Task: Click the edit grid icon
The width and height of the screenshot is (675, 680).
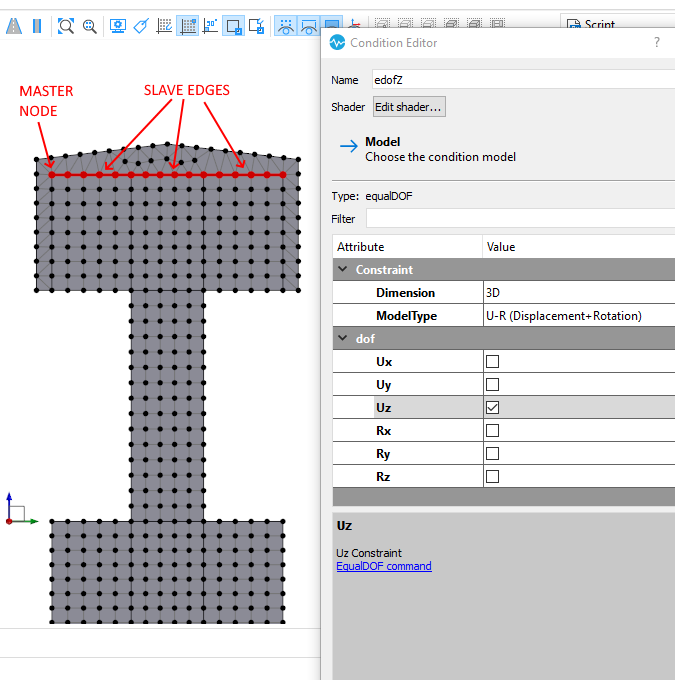Action: (164, 26)
